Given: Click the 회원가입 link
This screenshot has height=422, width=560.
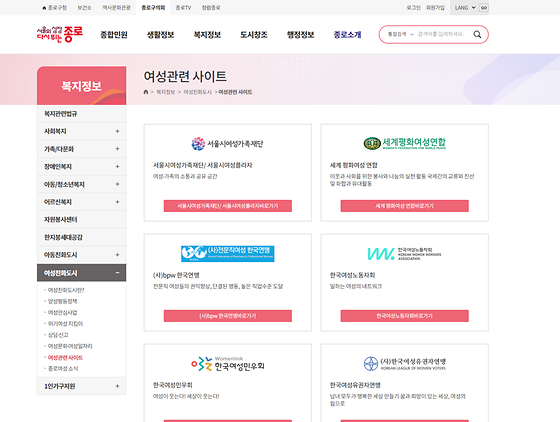Looking at the screenshot, I should pos(435,7).
